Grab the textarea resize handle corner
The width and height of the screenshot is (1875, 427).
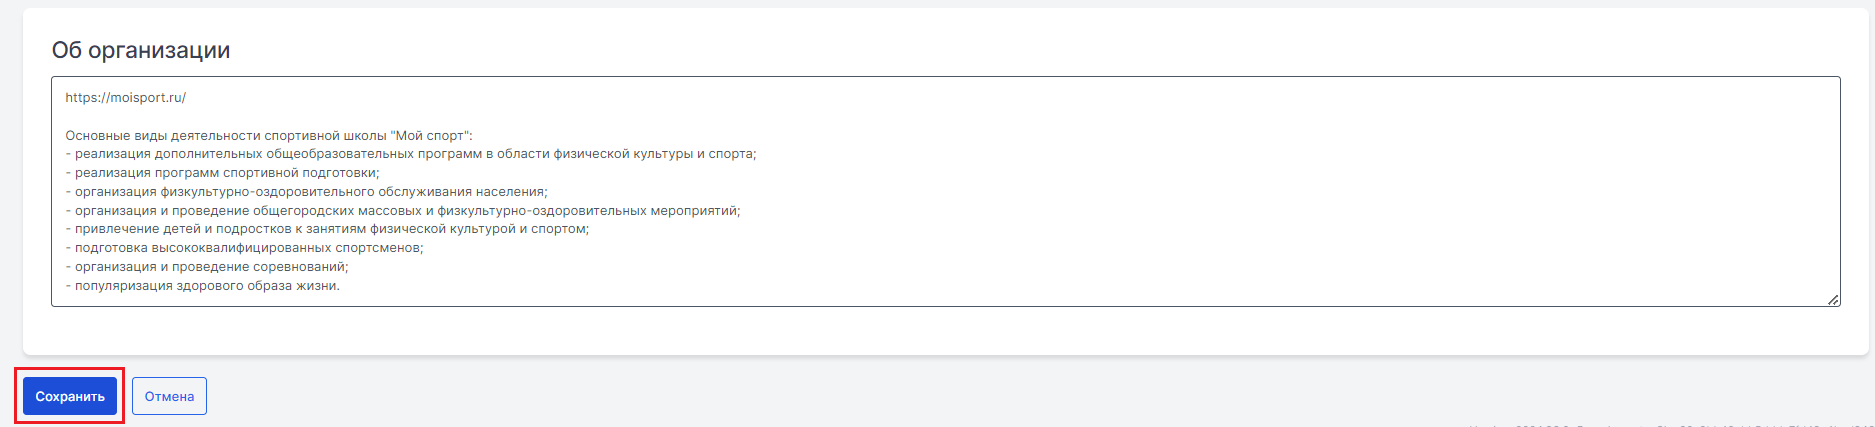click(1833, 299)
